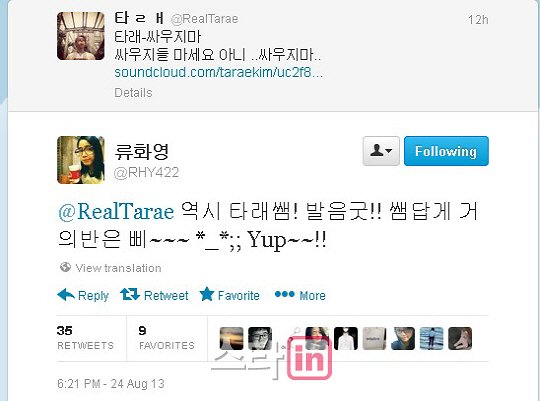Open the soundcloud.com/taraekim link

pyautogui.click(x=219, y=72)
